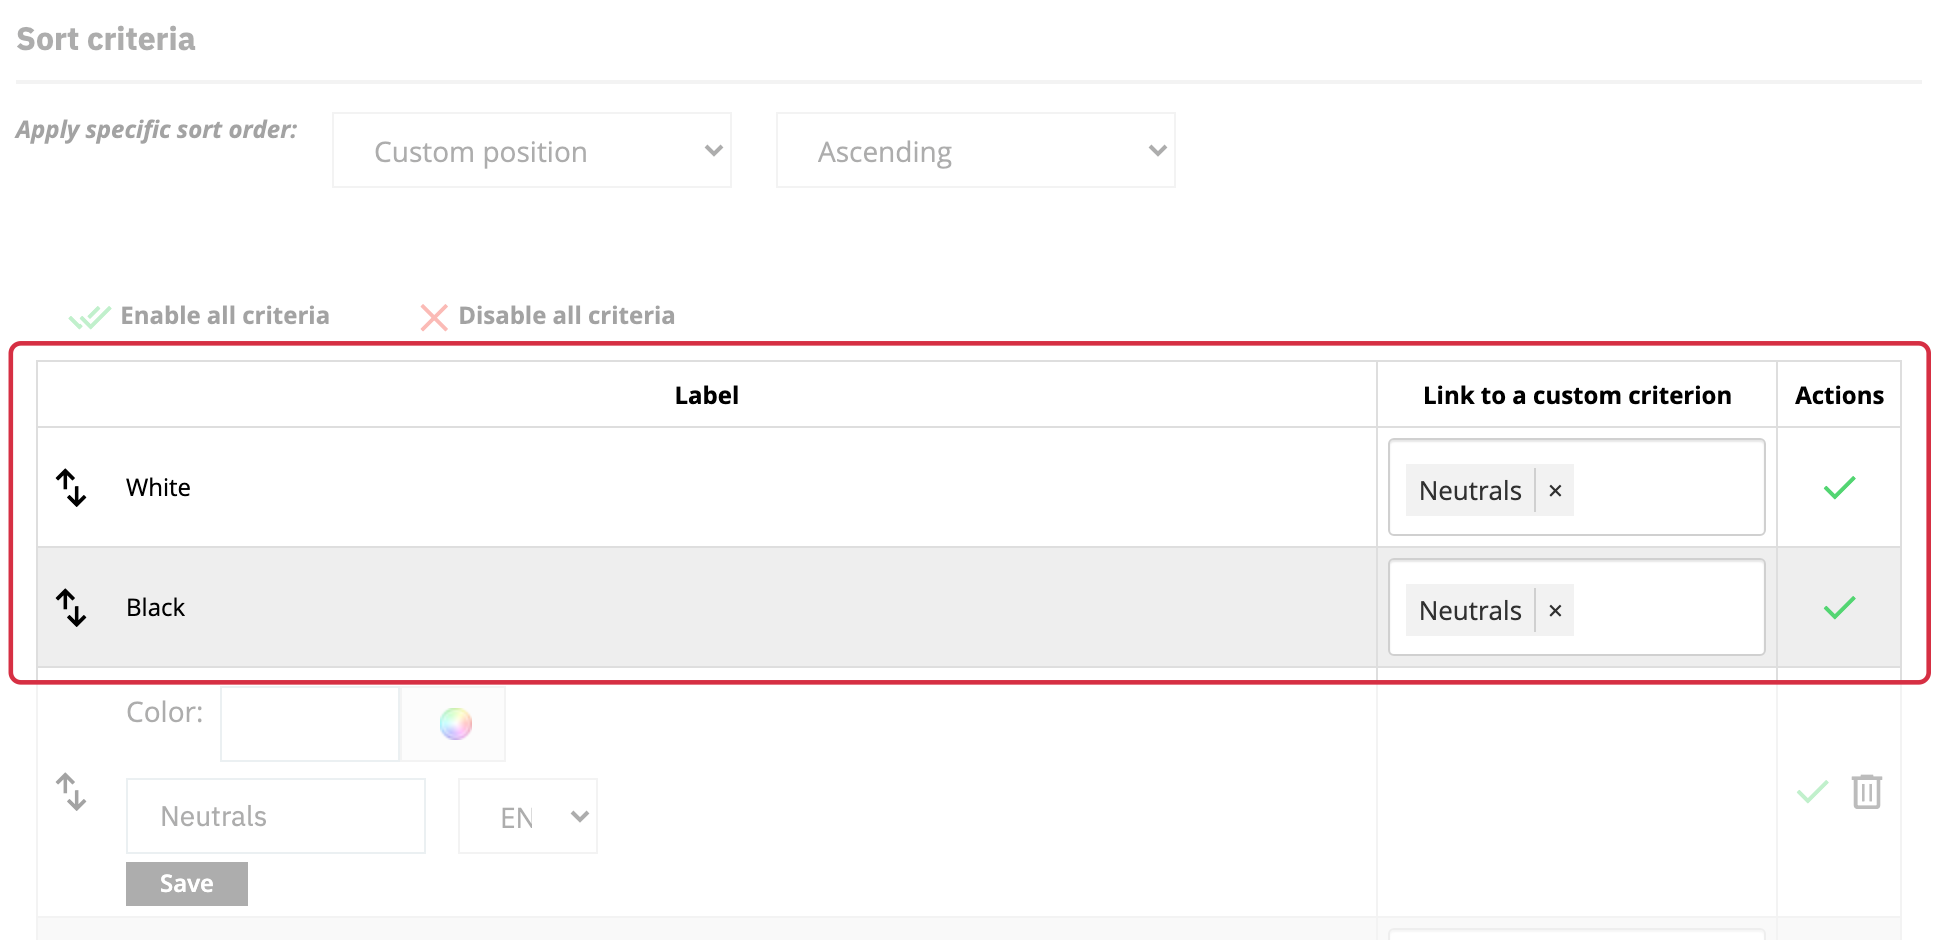The height and width of the screenshot is (940, 1940).
Task: Click the reorder arrows icon for White
Action: click(71, 488)
